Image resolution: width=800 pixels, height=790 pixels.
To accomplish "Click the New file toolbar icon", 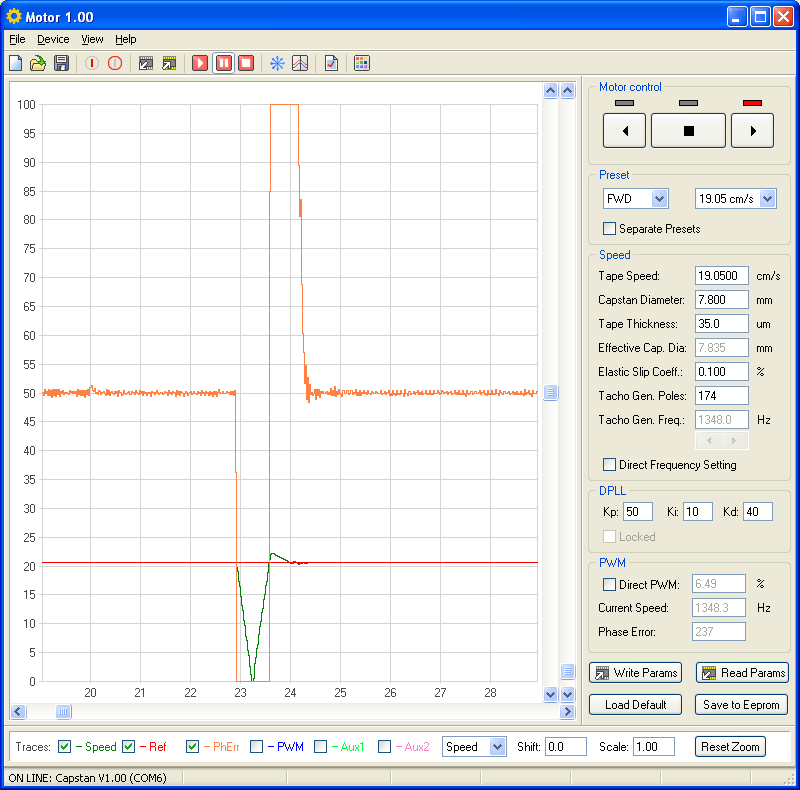I will tap(16, 63).
